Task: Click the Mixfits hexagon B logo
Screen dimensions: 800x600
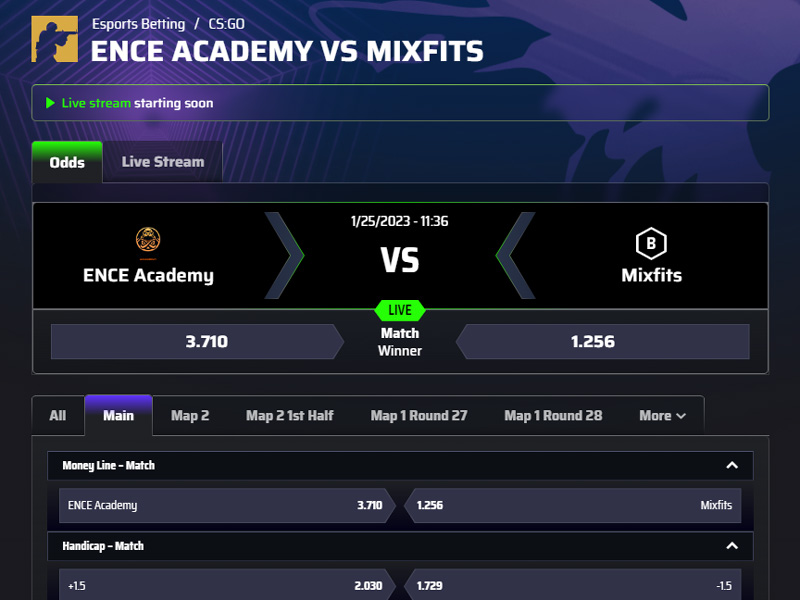Action: pyautogui.click(x=651, y=243)
